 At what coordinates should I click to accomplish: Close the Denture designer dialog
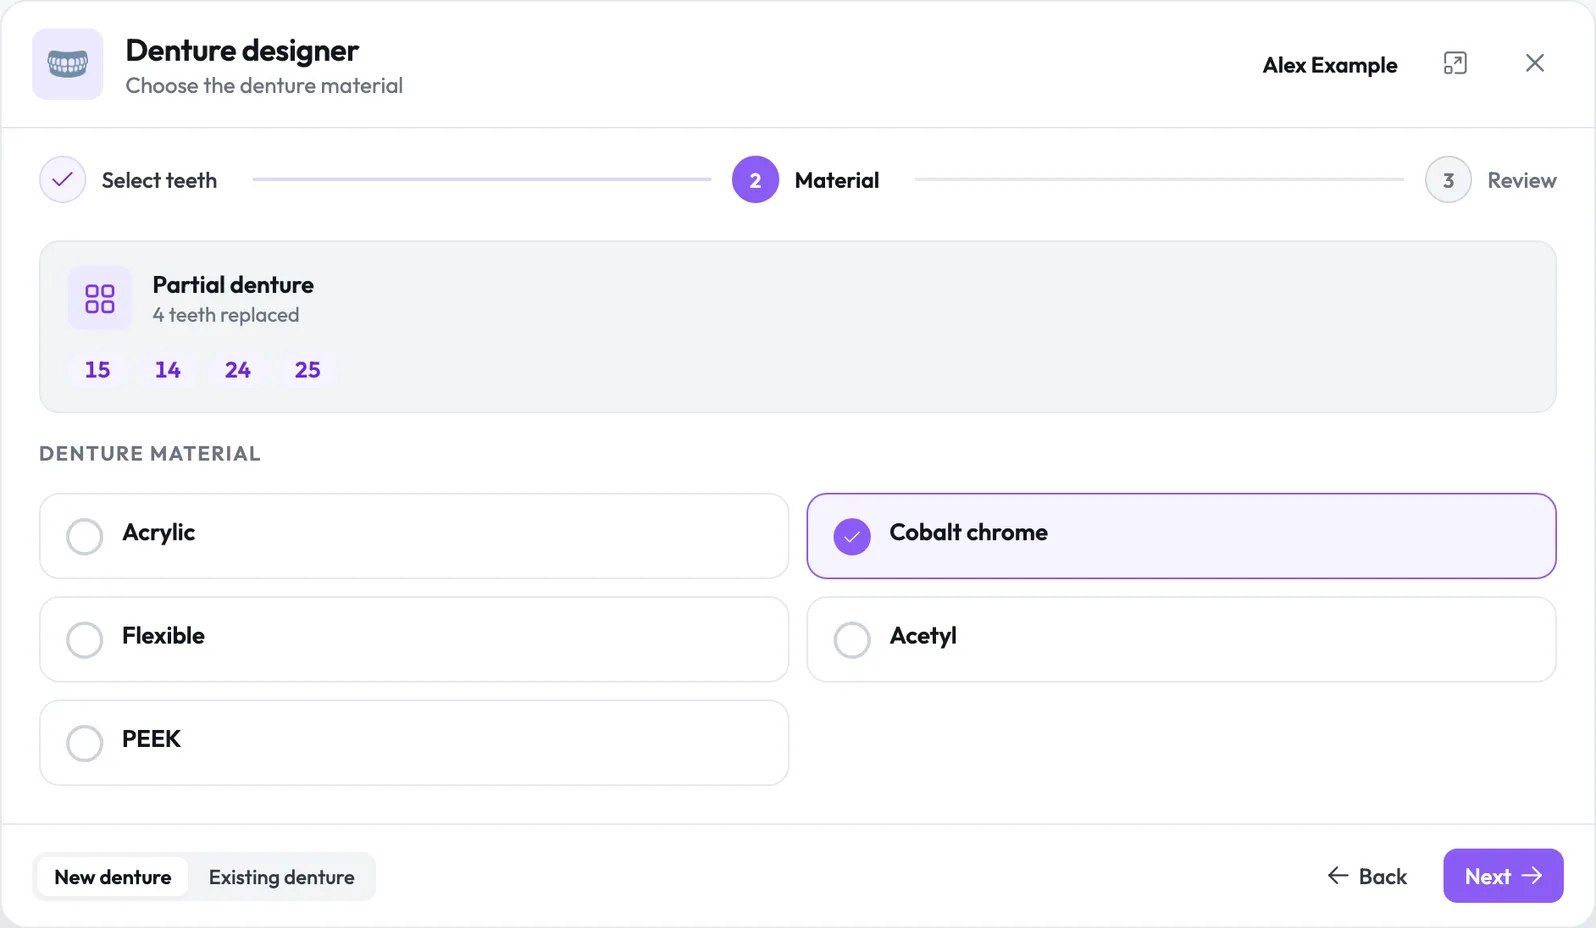[1535, 64]
